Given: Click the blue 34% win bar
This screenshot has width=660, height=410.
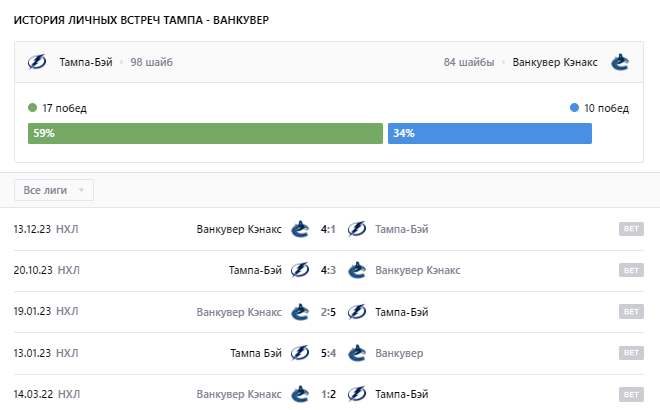Looking at the screenshot, I should [x=490, y=133].
